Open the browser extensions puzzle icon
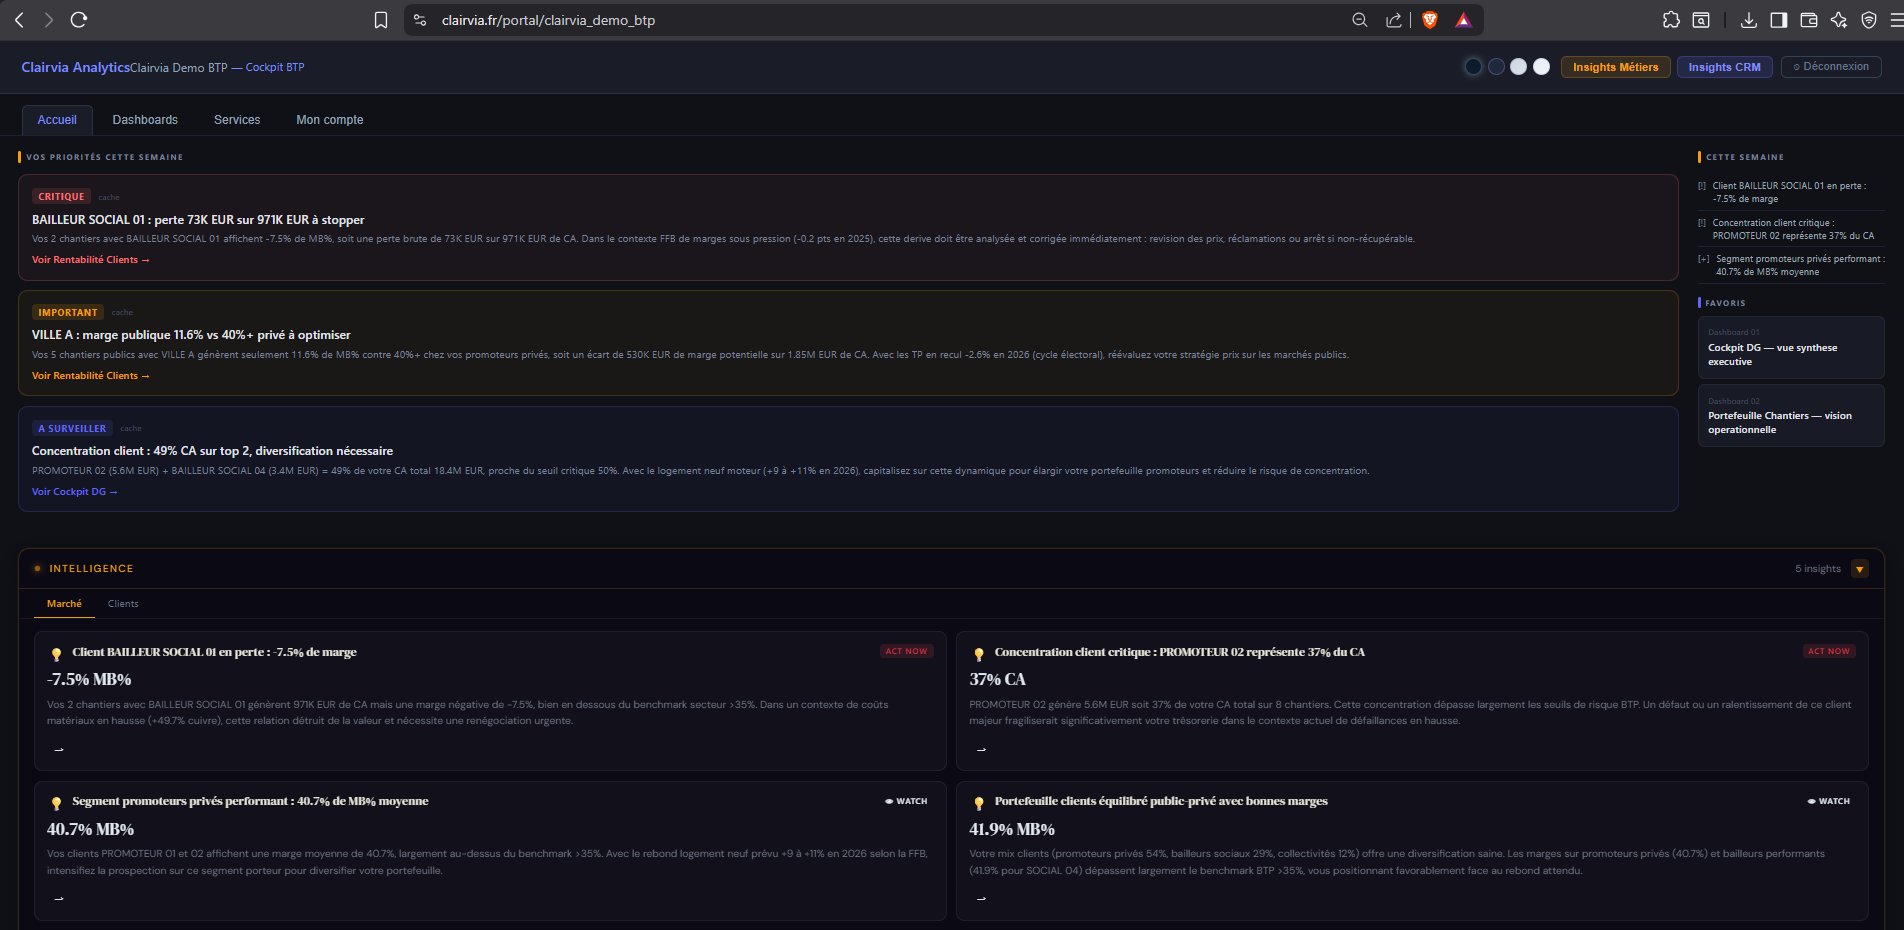This screenshot has width=1904, height=930. coord(1671,20)
